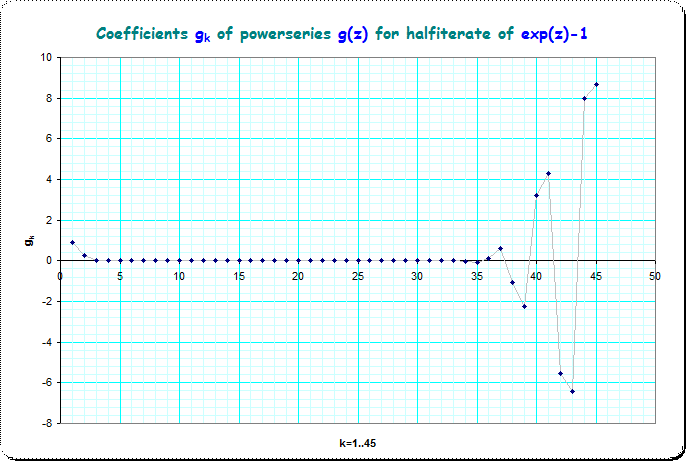This screenshot has height=462, width=687.
Task: Select the x-axis caption k=1..45
Action: pos(357,442)
